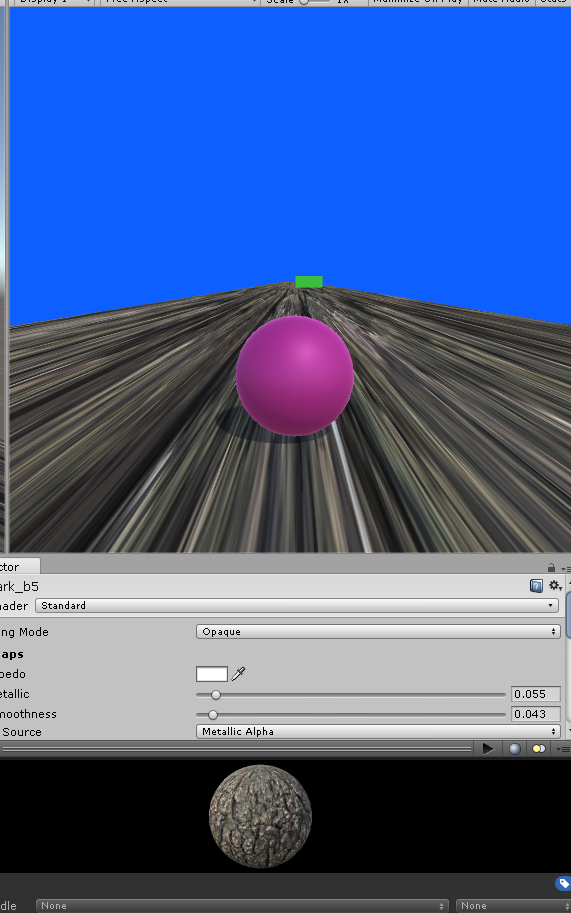Open Source dropdown showing Metallic Alpha

[x=378, y=731]
